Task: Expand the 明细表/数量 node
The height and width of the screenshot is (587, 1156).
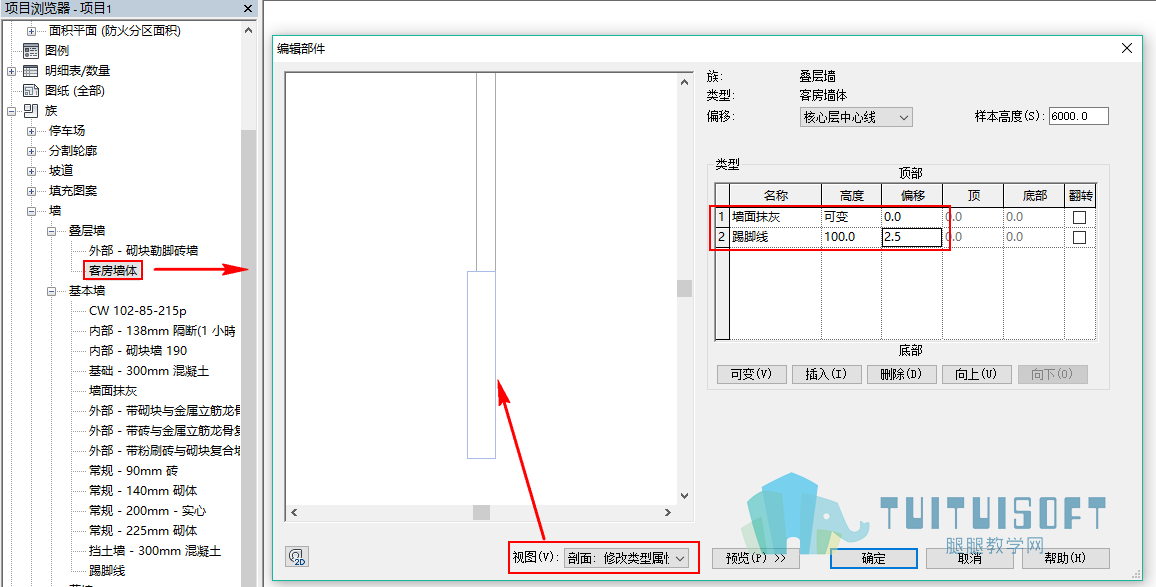Action: [x=12, y=71]
